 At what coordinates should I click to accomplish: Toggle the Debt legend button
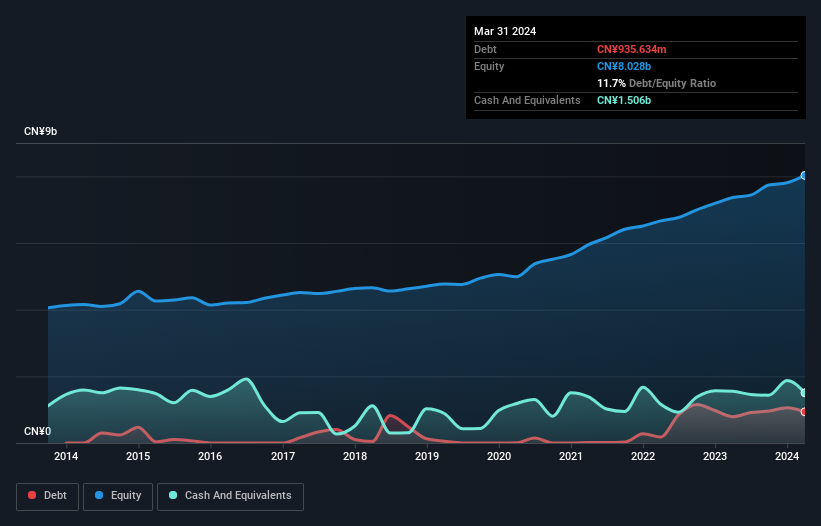click(x=48, y=496)
